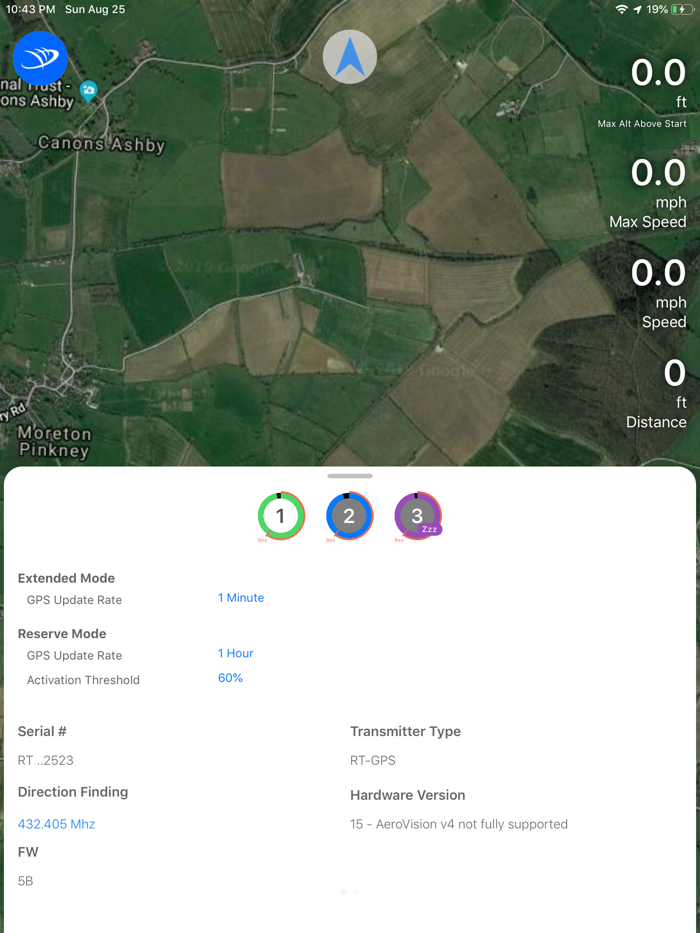Tap the 'Hardware Version' heading
Image resolution: width=700 pixels, height=933 pixels.
[408, 795]
